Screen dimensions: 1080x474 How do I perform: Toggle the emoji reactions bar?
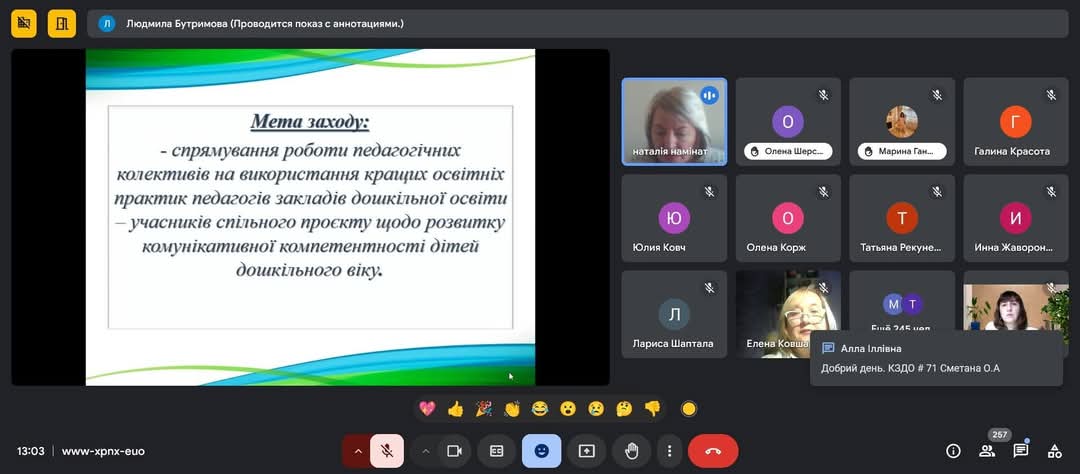click(x=541, y=451)
